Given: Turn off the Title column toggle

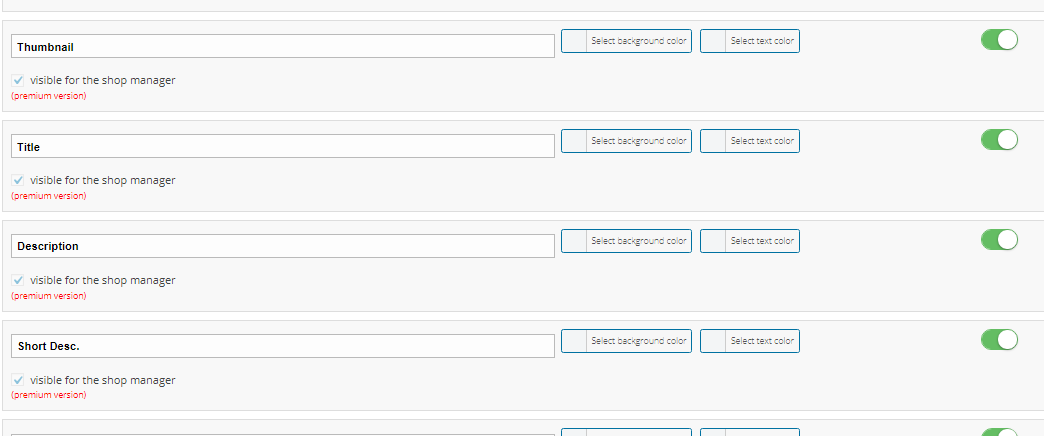Looking at the screenshot, I should pos(999,139).
